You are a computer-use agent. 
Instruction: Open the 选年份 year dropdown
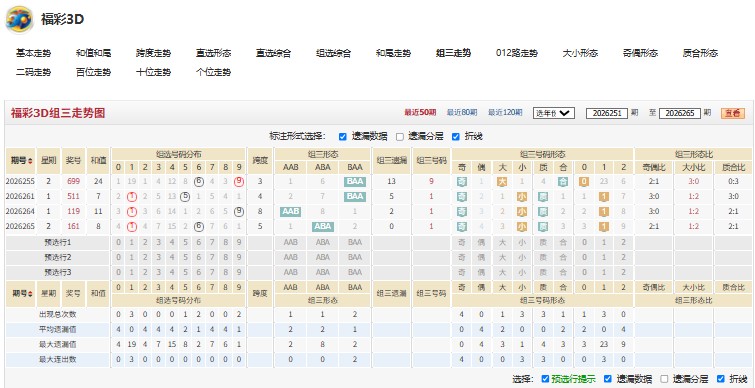(x=554, y=113)
